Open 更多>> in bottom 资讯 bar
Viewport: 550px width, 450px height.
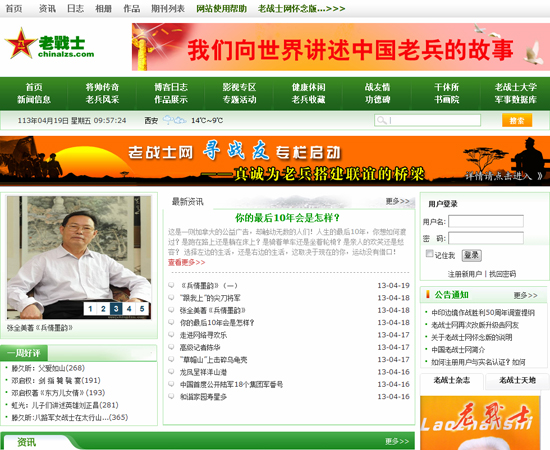tap(397, 441)
